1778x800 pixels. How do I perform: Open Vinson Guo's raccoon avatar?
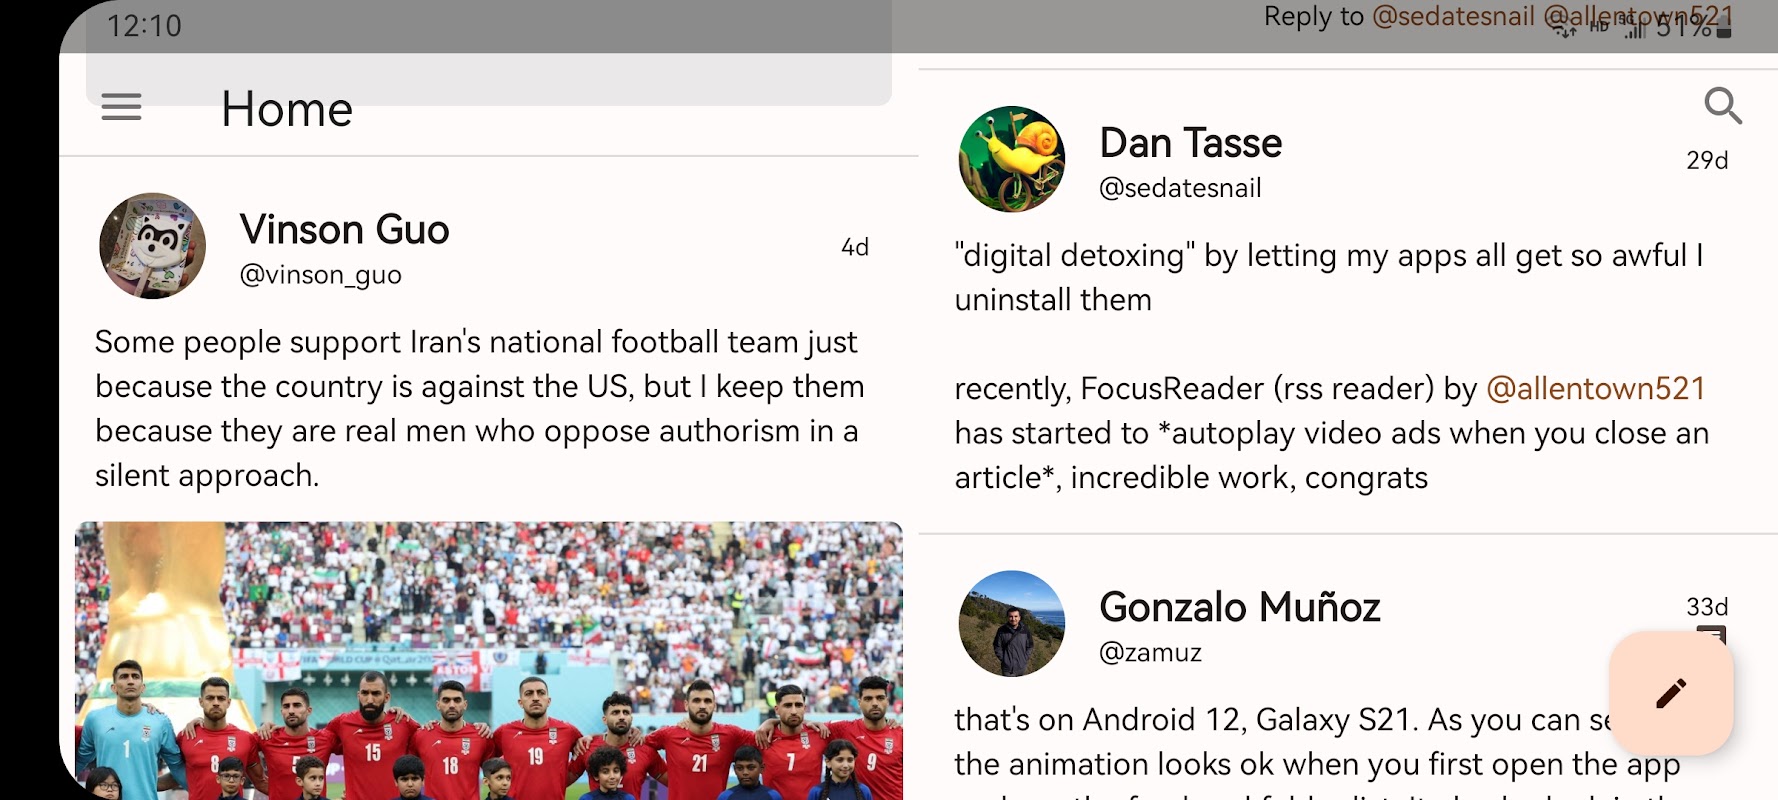(x=152, y=246)
